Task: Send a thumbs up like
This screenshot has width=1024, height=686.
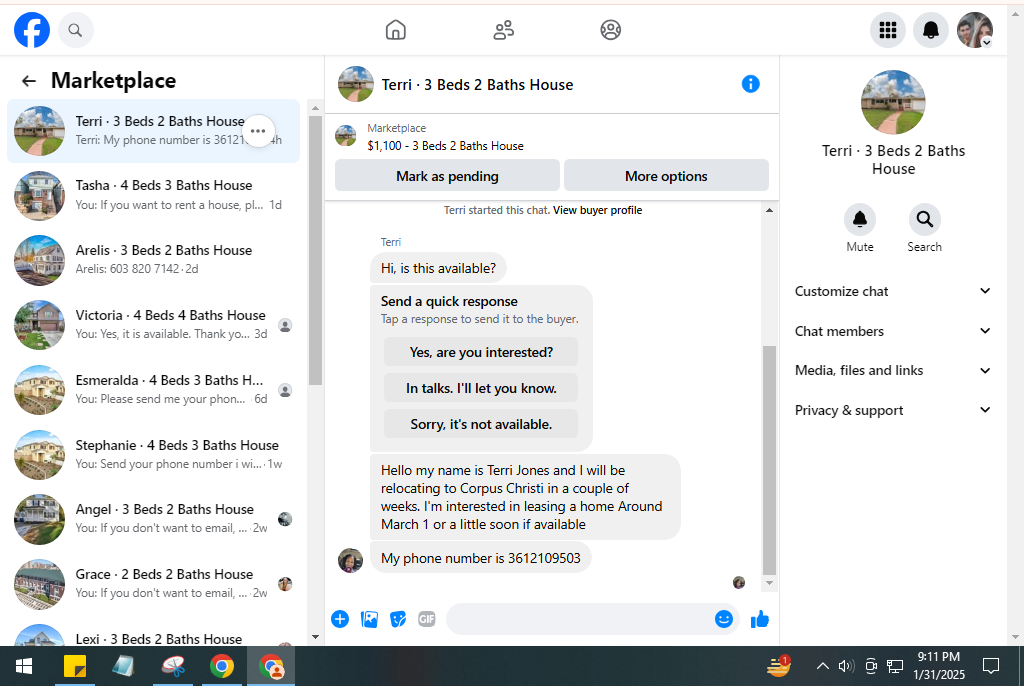Action: coord(760,619)
